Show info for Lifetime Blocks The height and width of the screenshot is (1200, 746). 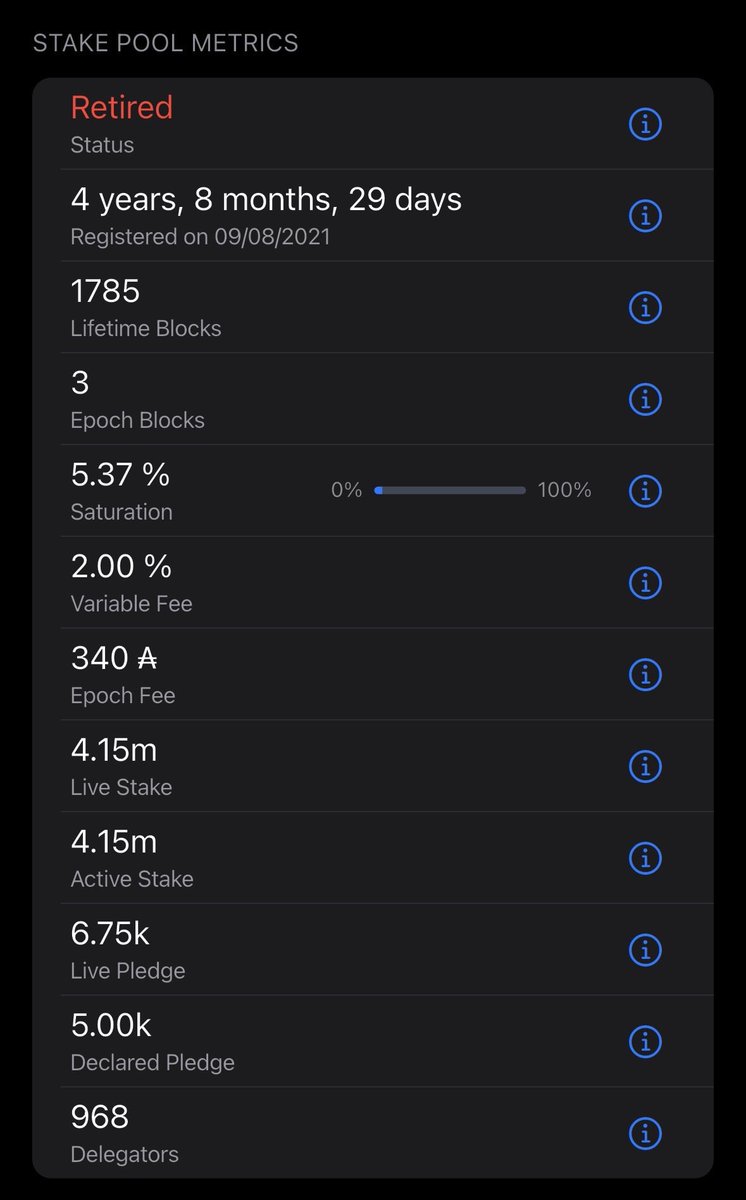point(645,308)
